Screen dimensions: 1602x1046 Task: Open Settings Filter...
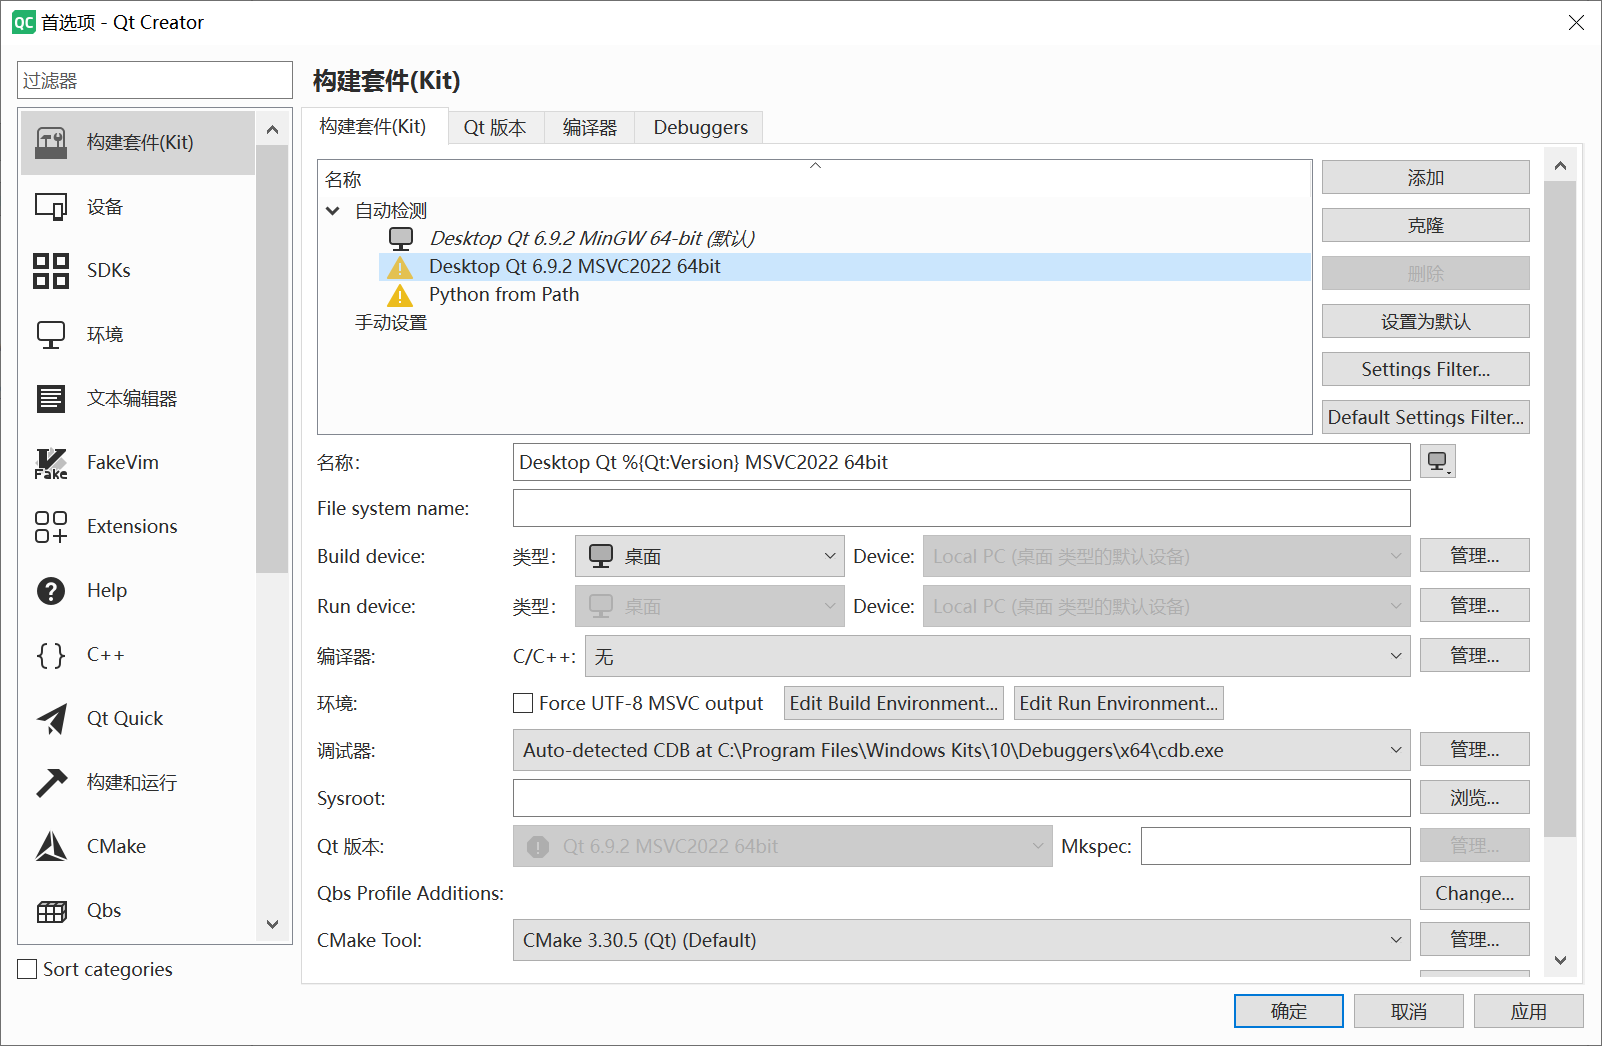1426,369
